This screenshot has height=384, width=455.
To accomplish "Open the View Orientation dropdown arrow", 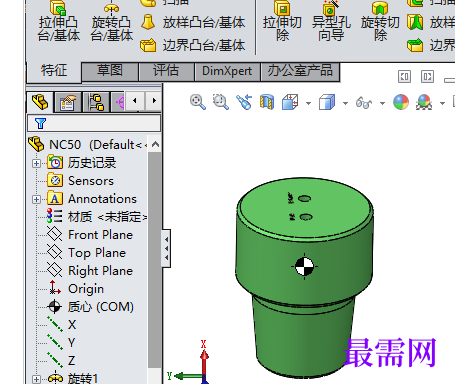I will tap(308, 103).
